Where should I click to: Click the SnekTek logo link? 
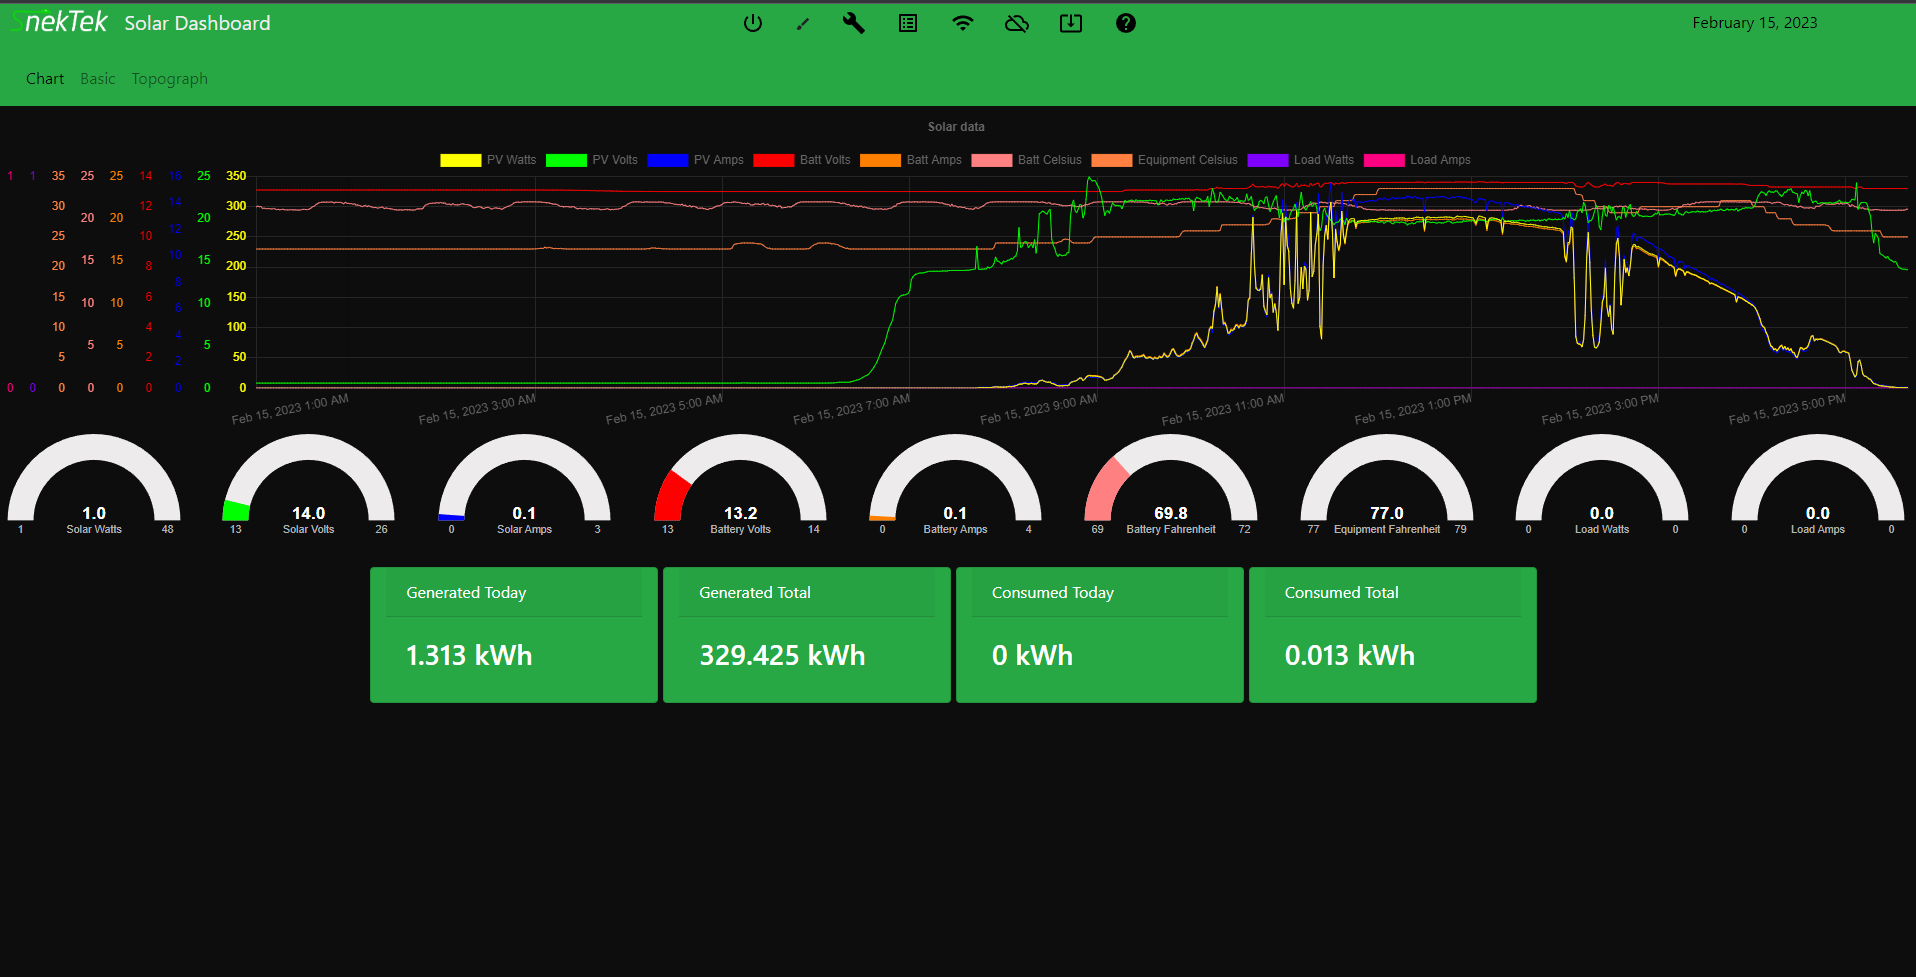[x=62, y=22]
